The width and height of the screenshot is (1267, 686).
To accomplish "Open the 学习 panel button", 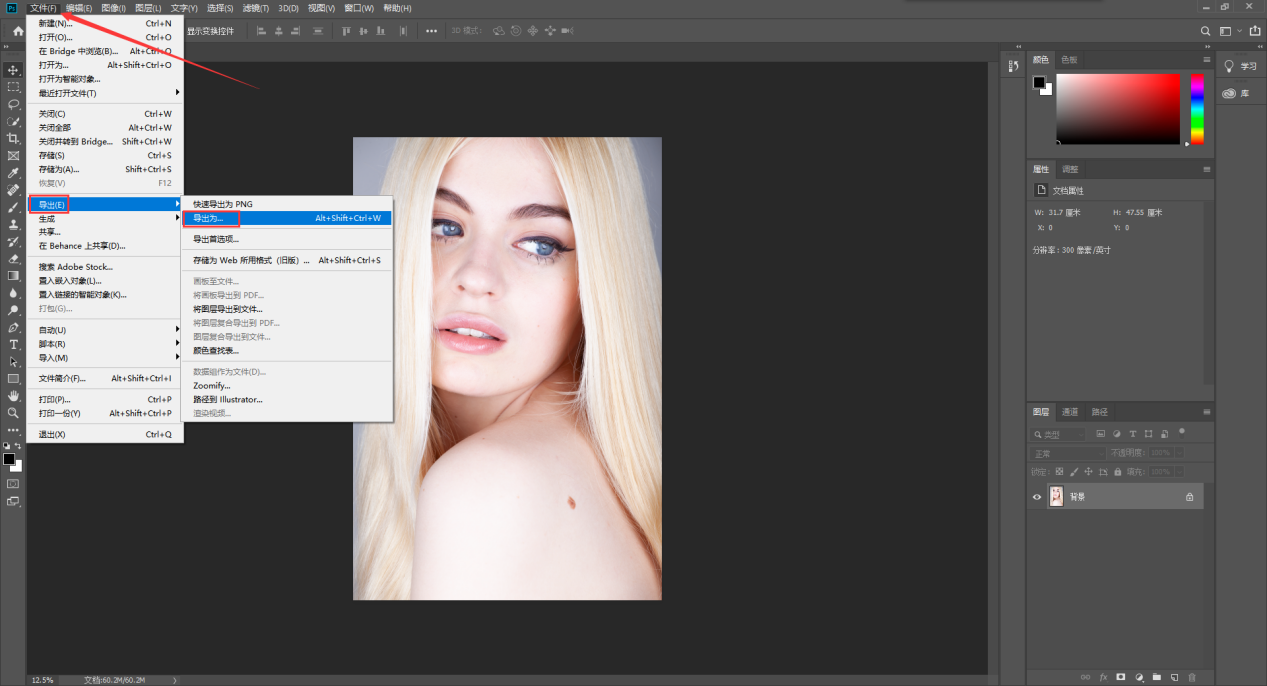I will (1240, 66).
